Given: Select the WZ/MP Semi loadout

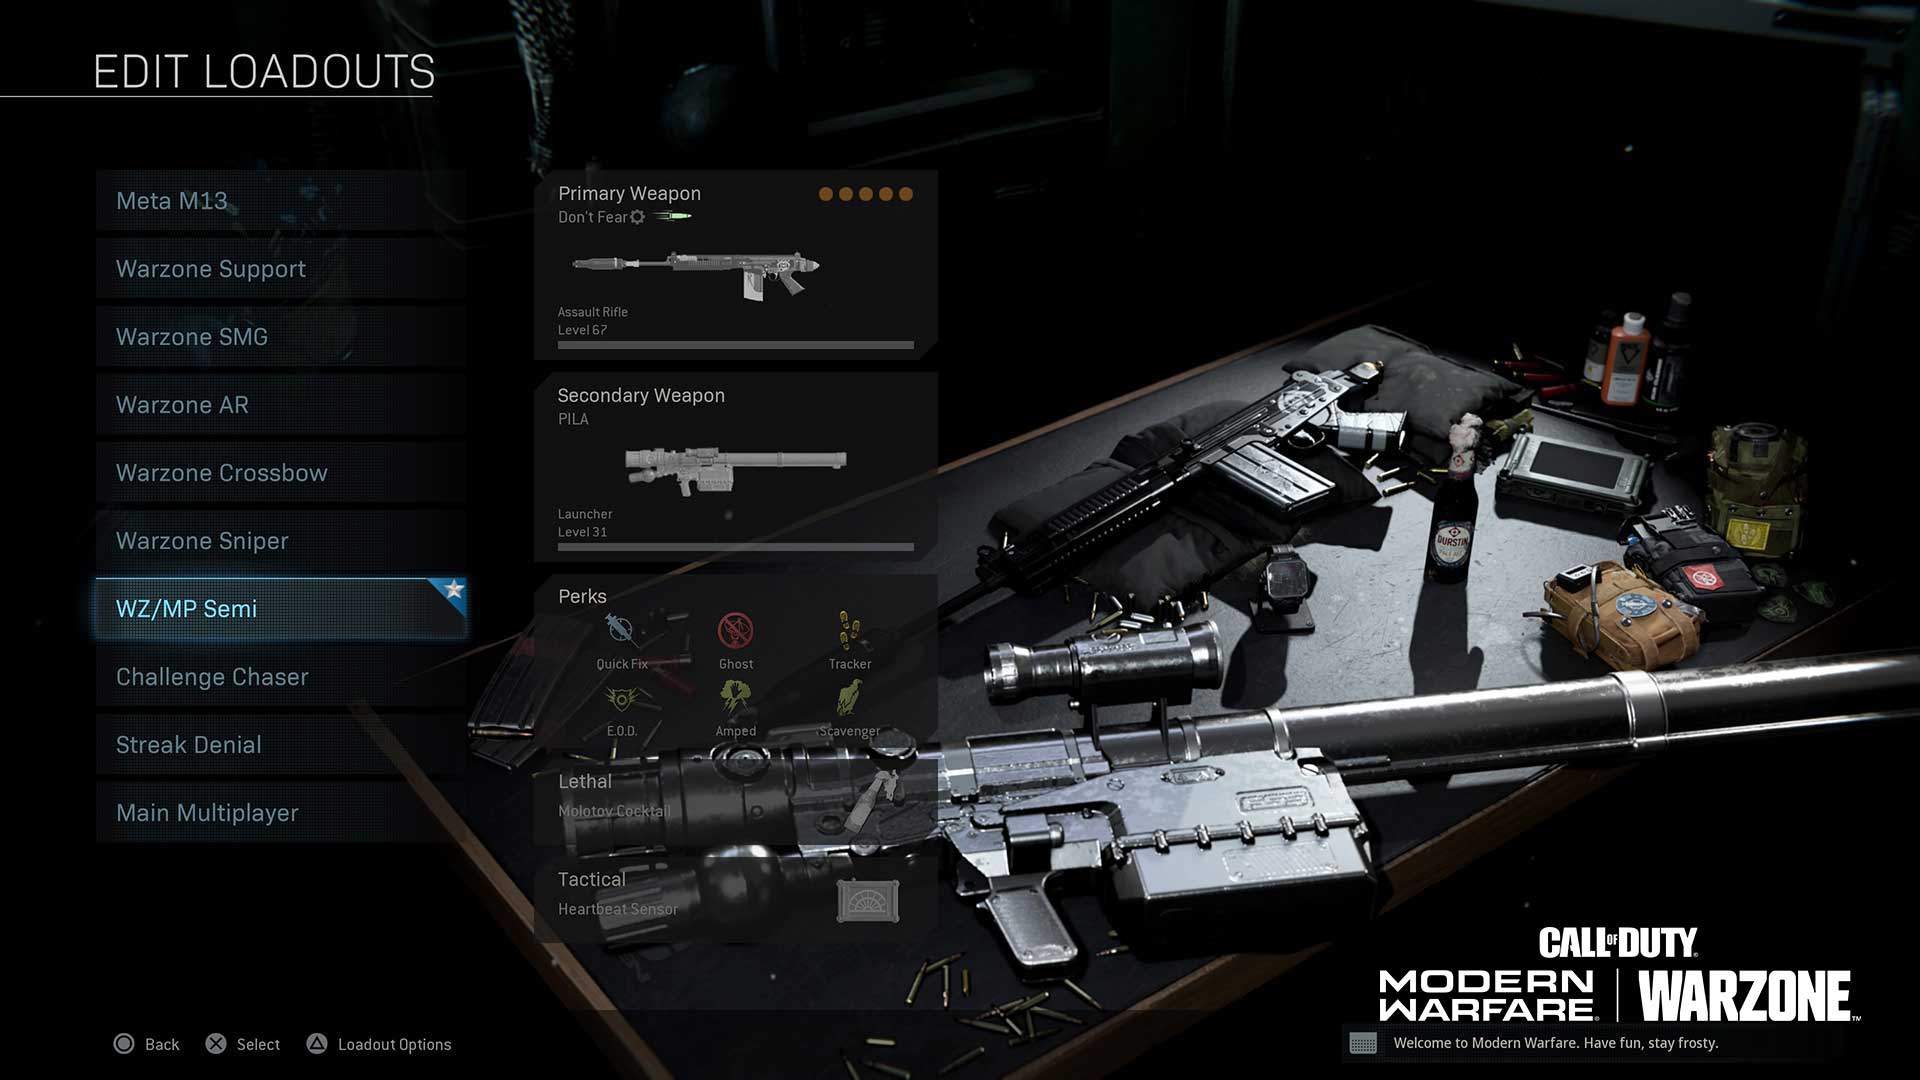Looking at the screenshot, I should 281,608.
